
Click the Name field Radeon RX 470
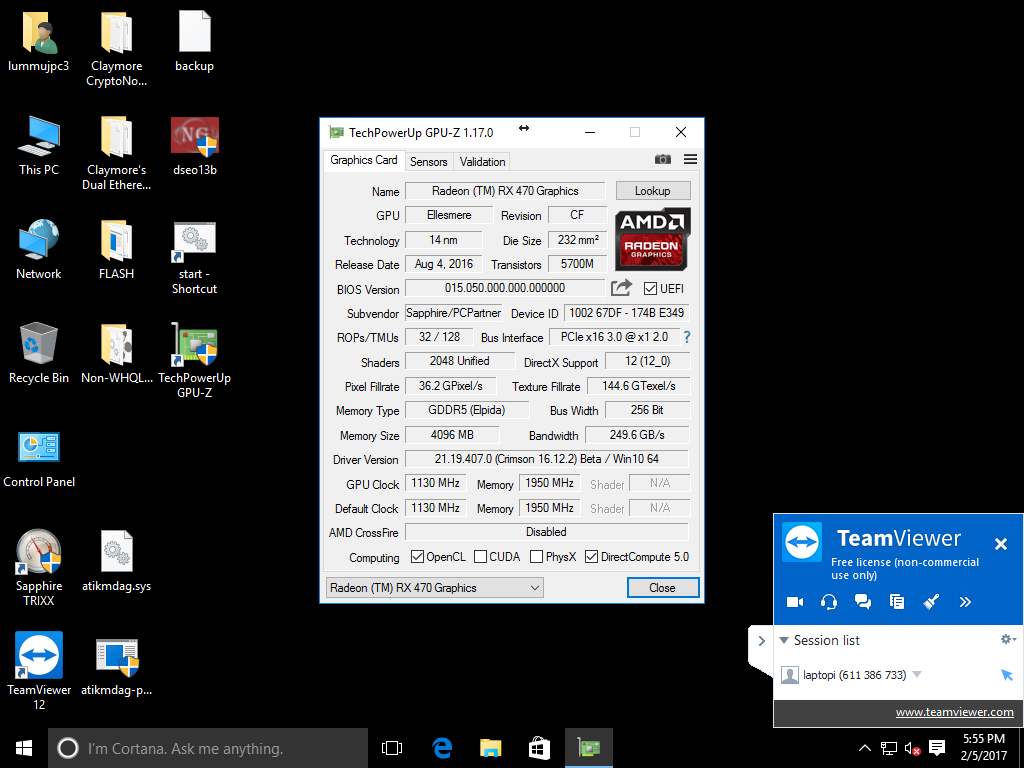click(505, 191)
